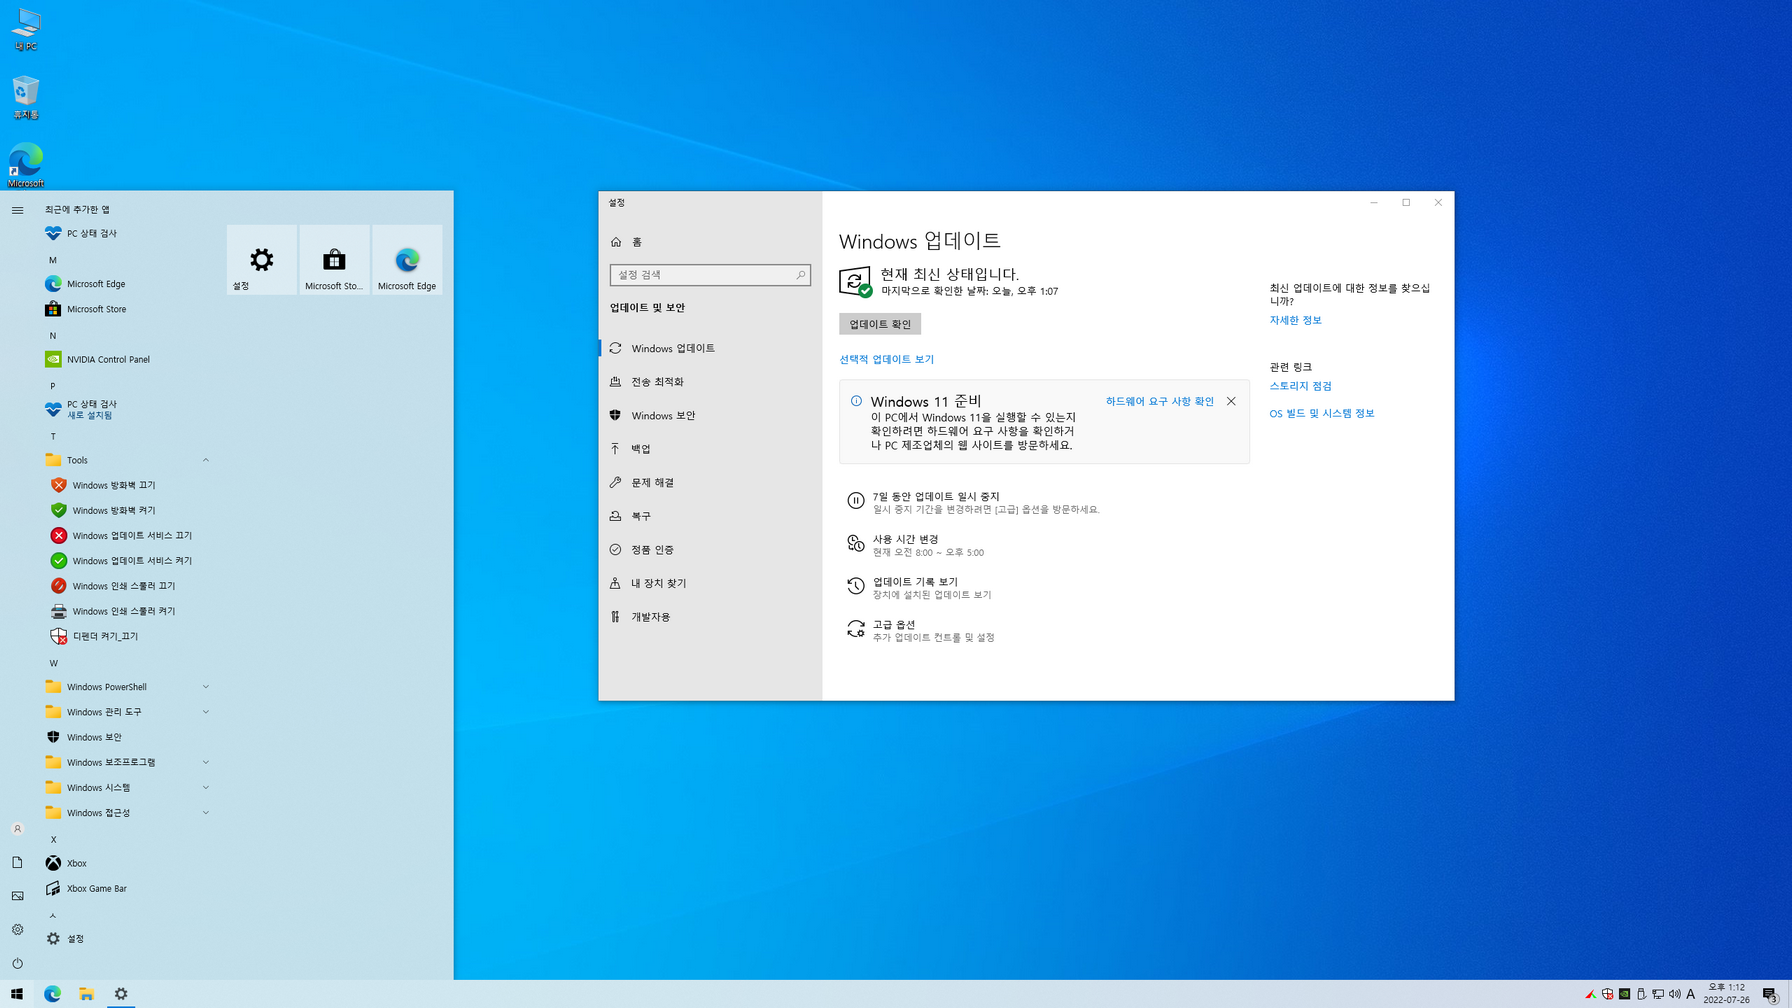Click the 설정 검색 search field
1792x1008 pixels.
pyautogui.click(x=710, y=275)
